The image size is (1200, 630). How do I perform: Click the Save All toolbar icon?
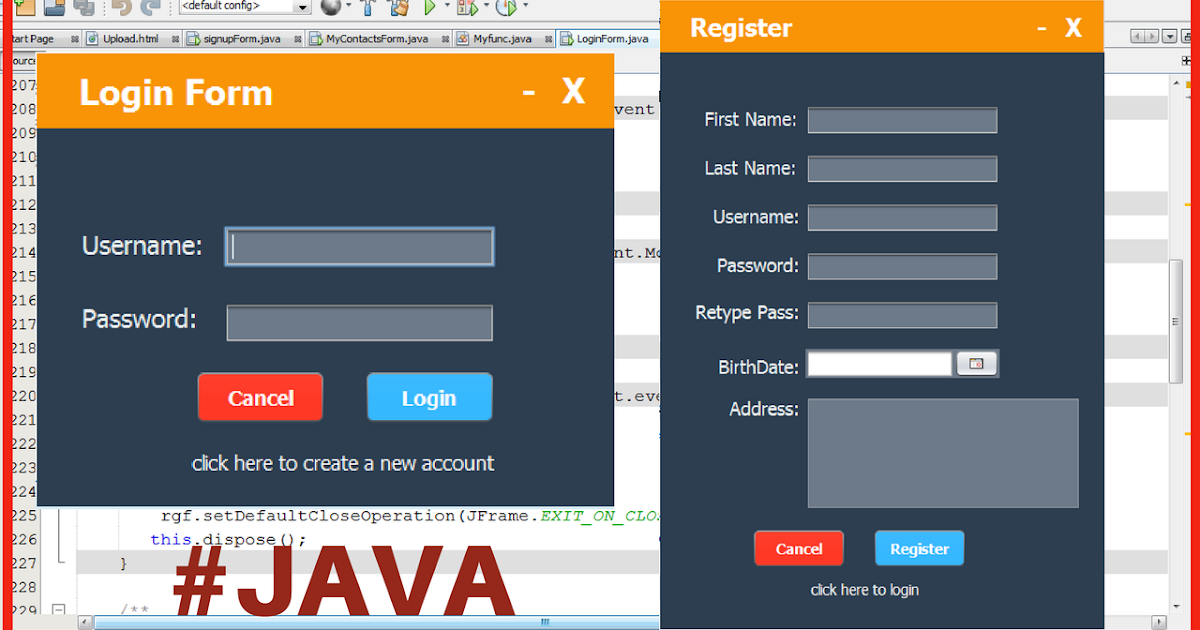tap(84, 10)
